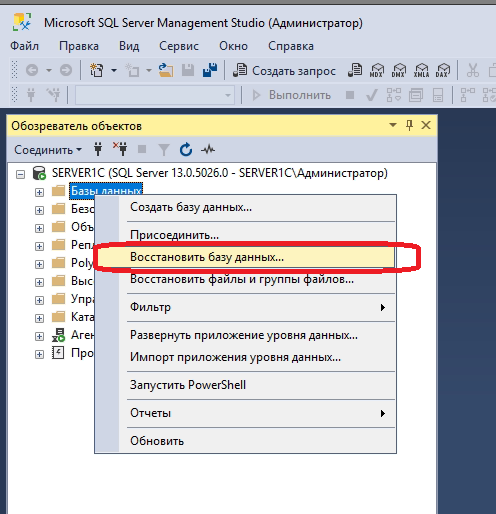
Task: Click the DMX query icon
Action: 399,70
